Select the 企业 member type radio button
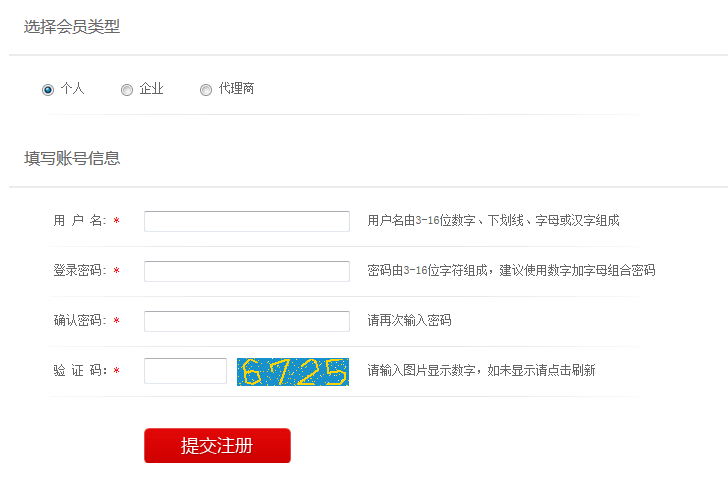 (127, 90)
